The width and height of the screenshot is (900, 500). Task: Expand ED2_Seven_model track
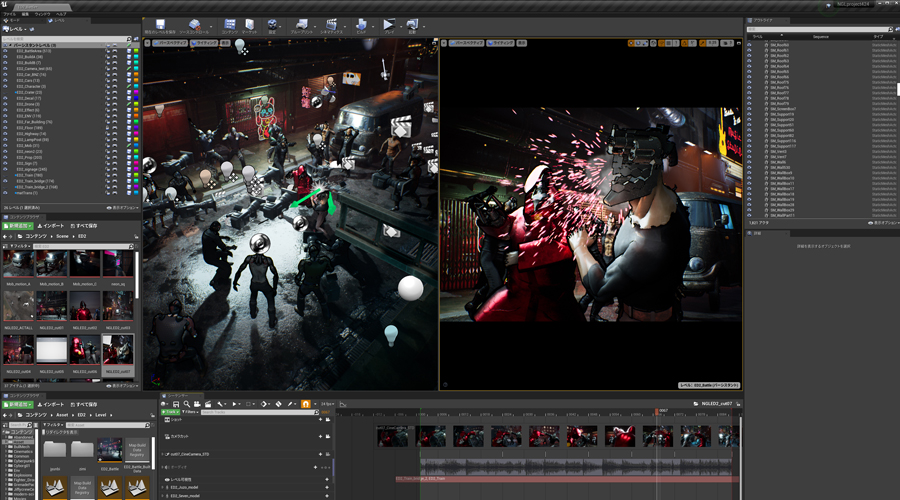pos(162,495)
